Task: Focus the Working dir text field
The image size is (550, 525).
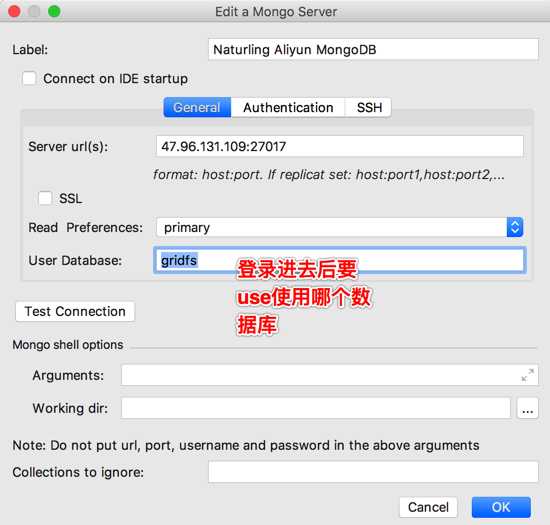Action: pos(316,408)
